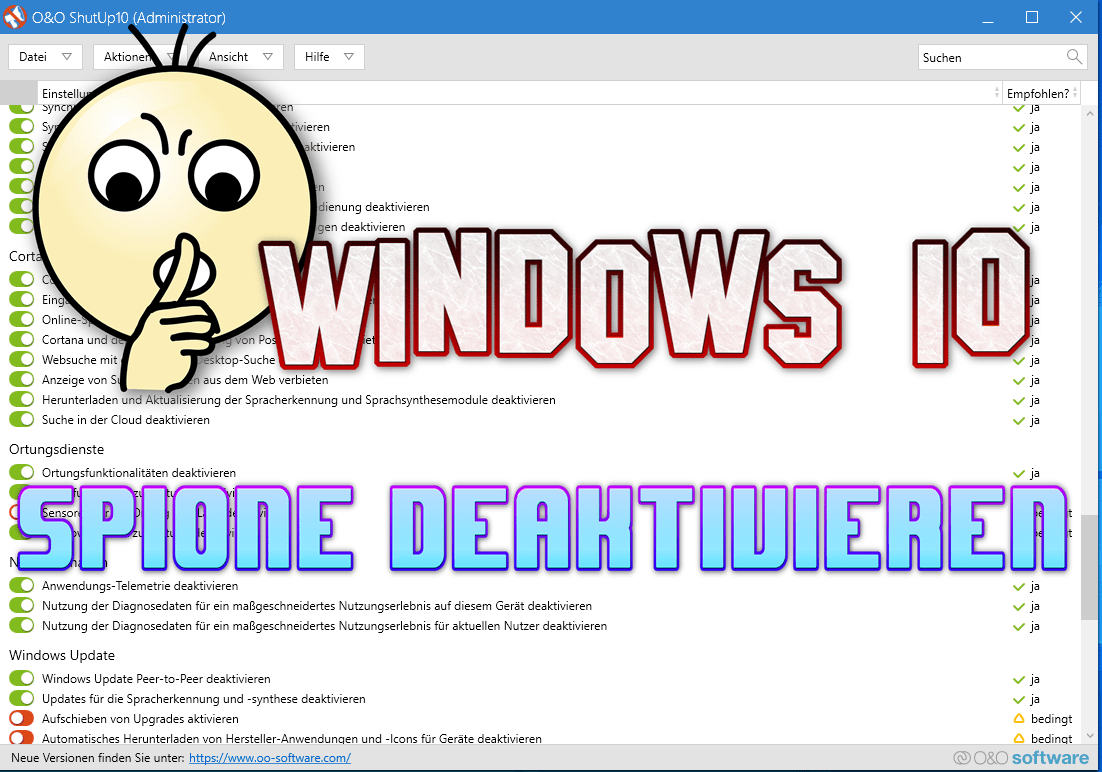This screenshot has width=1102, height=772.
Task: Click green checkmark in Suche in der Cloud row
Action: click(1018, 420)
